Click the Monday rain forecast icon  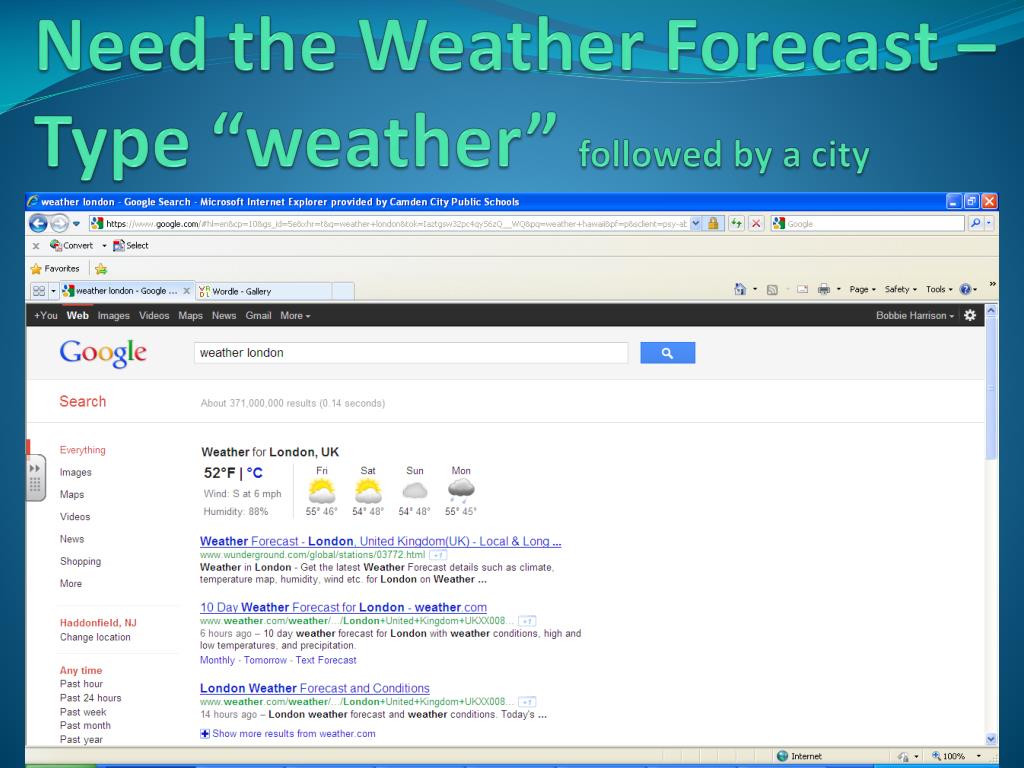[461, 490]
